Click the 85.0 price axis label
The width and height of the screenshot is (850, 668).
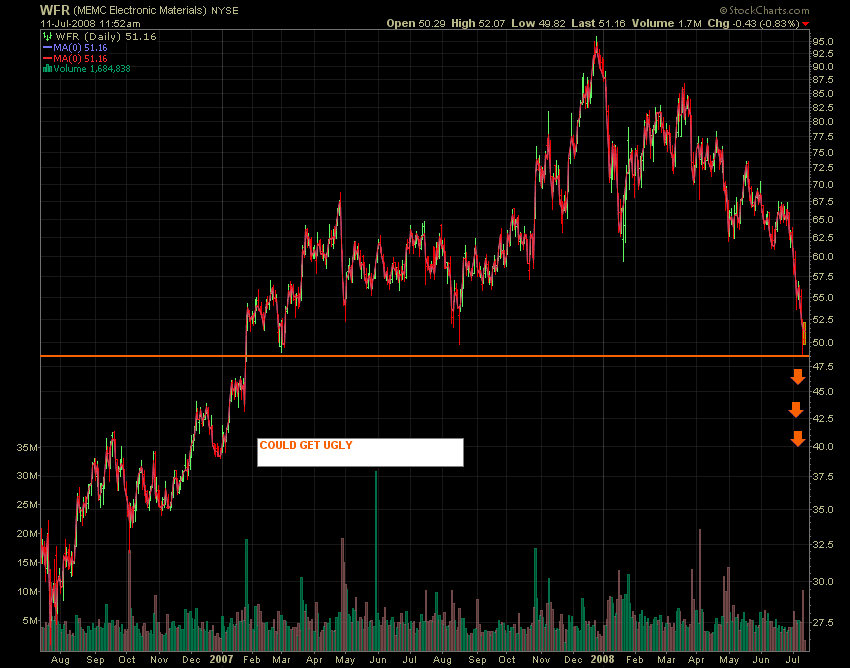point(822,93)
